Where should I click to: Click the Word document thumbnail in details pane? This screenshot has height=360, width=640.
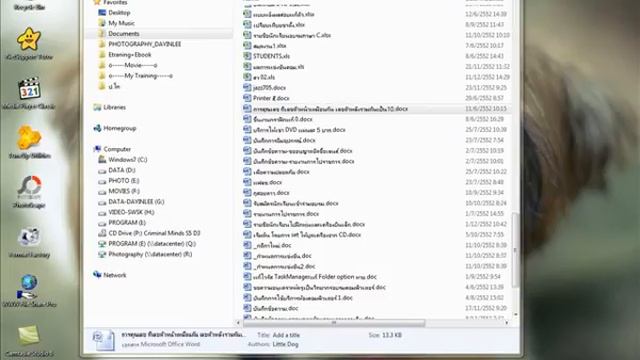[x=103, y=340]
